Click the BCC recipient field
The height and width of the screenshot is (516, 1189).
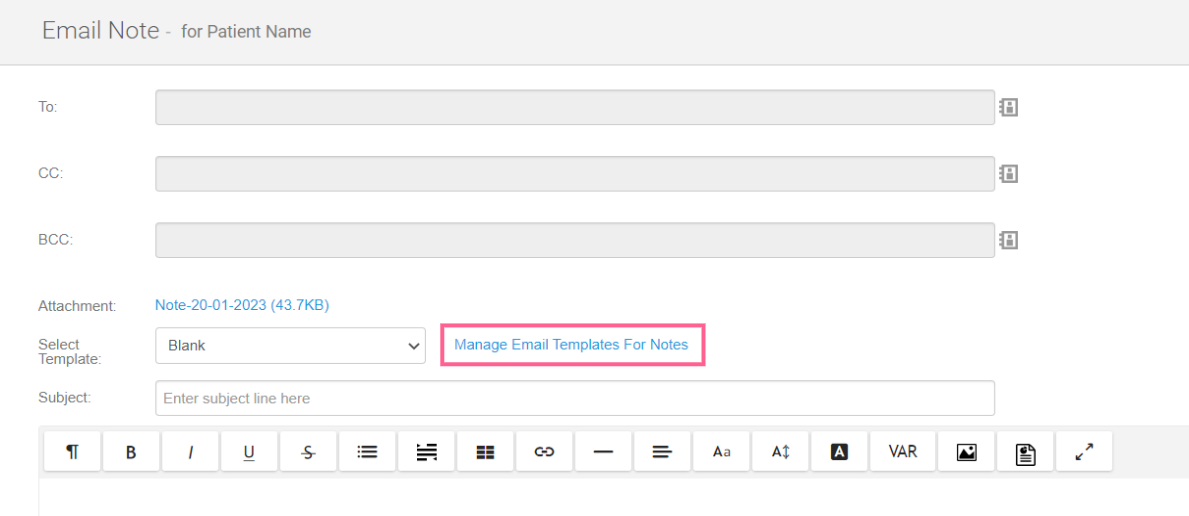[575, 240]
